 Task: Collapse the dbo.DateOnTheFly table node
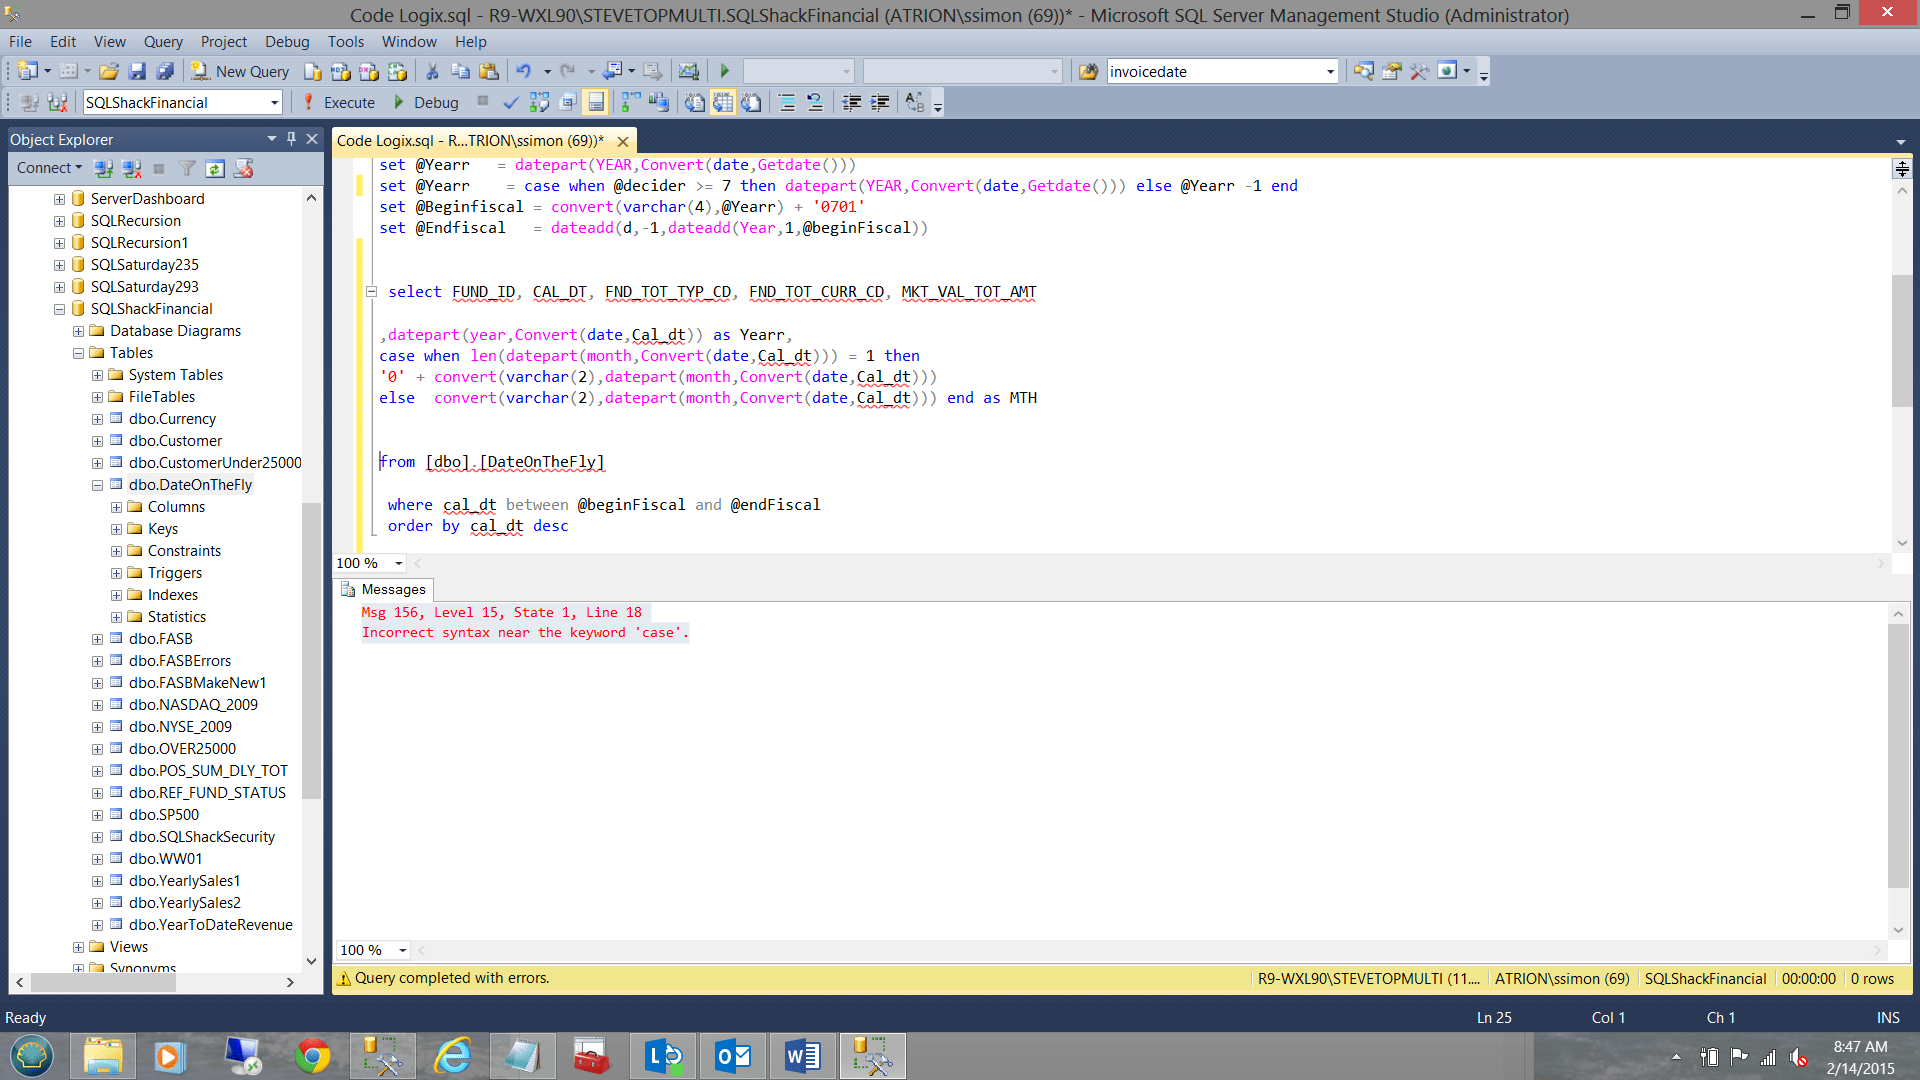pyautogui.click(x=98, y=485)
